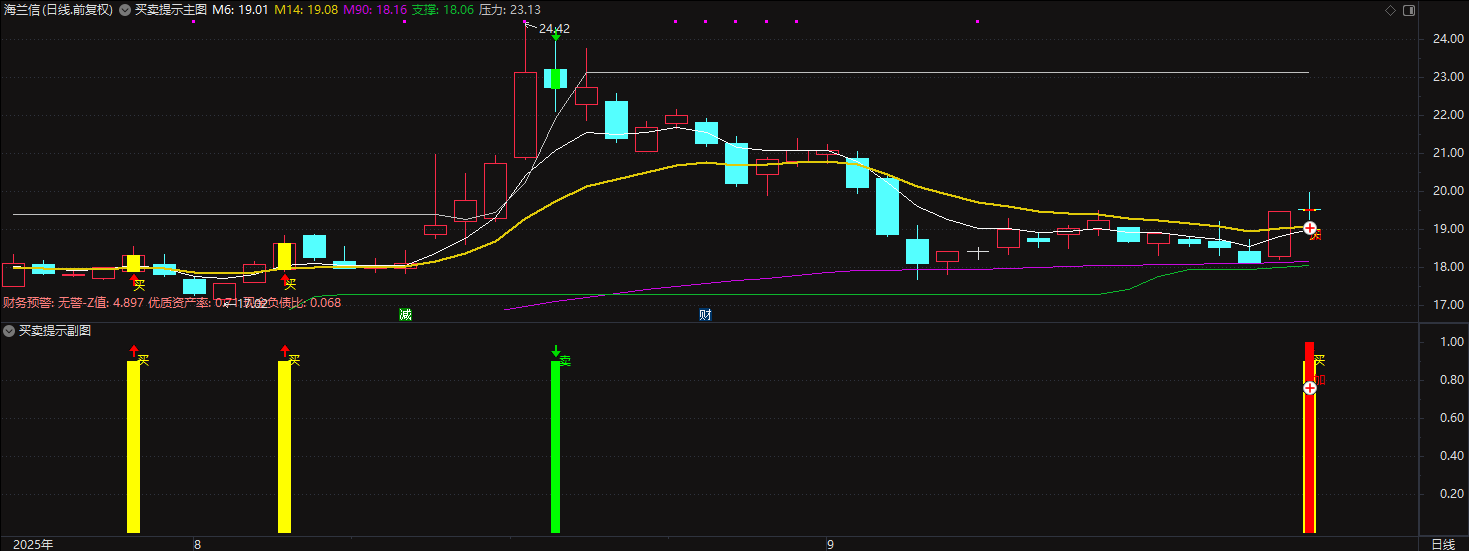The width and height of the screenshot is (1469, 551).
Task: Click the blue 财 financial event marker
Action: (705, 315)
